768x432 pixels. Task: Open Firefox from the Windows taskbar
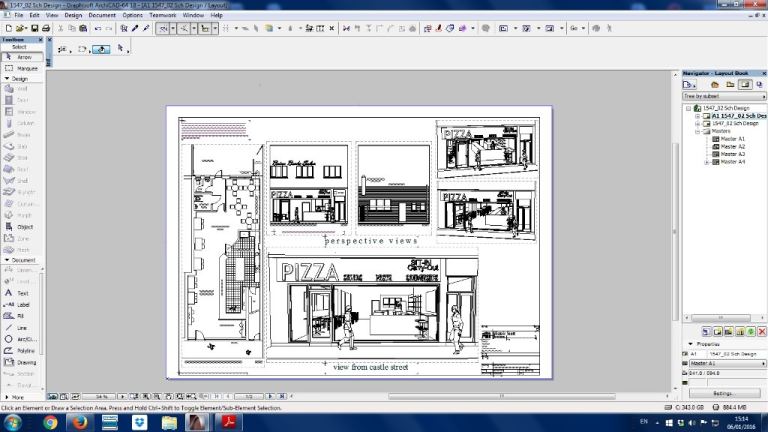(x=81, y=422)
